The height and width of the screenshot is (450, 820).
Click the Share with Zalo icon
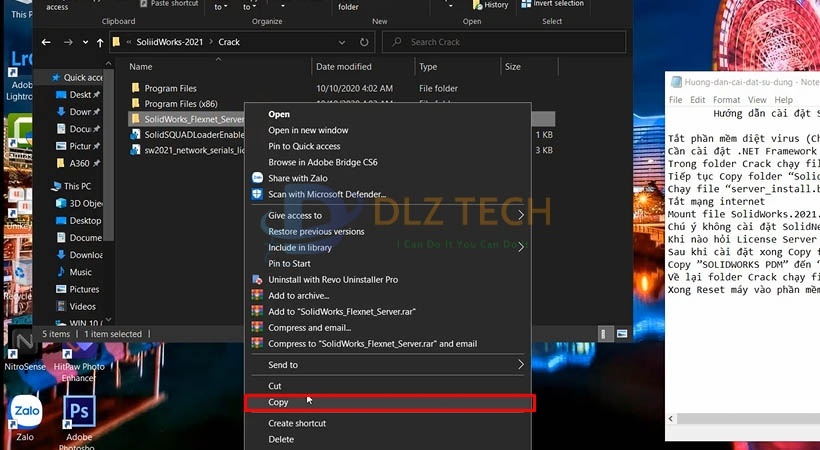click(257, 178)
